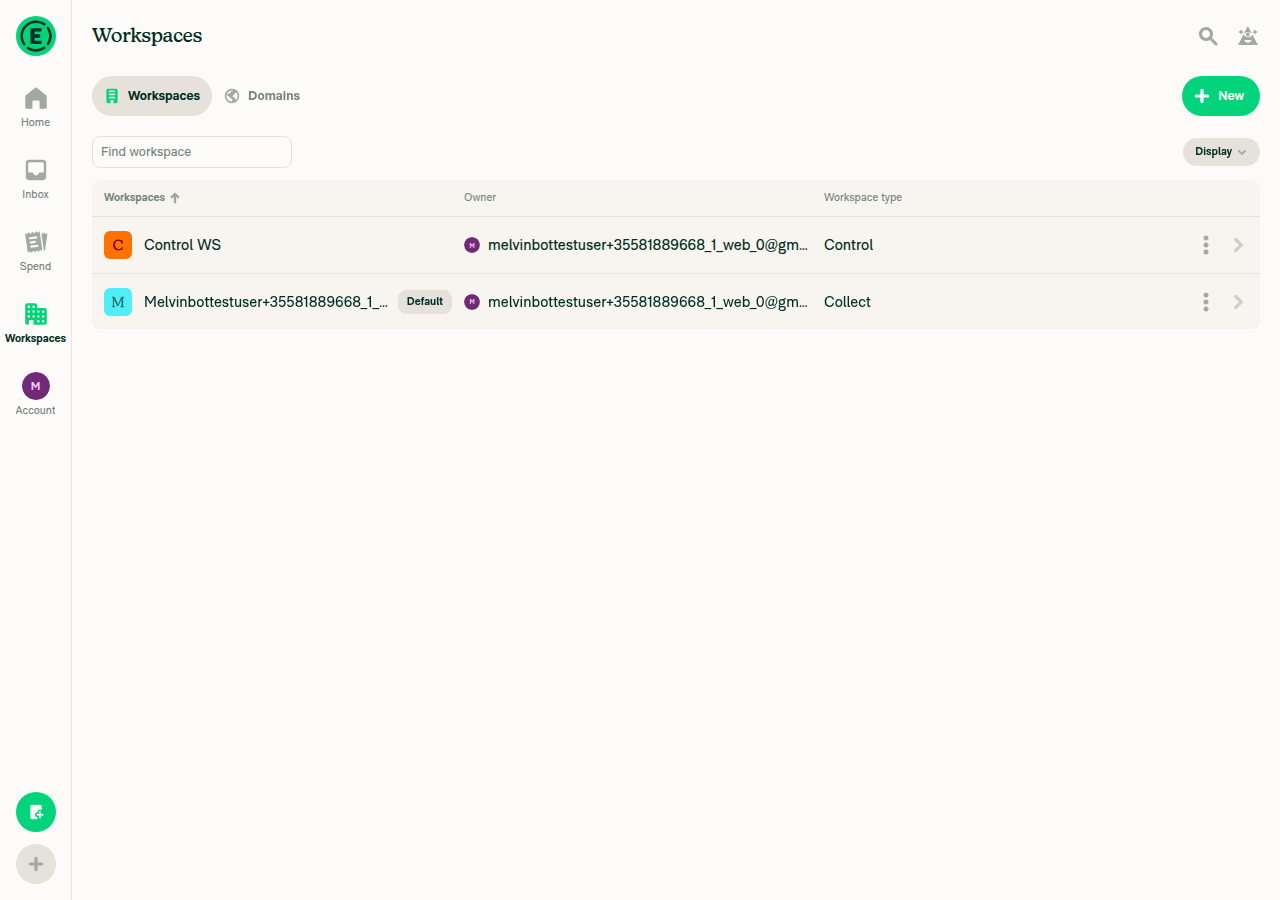Click the orange C avatar of Control WS
Screen dimensions: 1280x900
click(x=118, y=245)
